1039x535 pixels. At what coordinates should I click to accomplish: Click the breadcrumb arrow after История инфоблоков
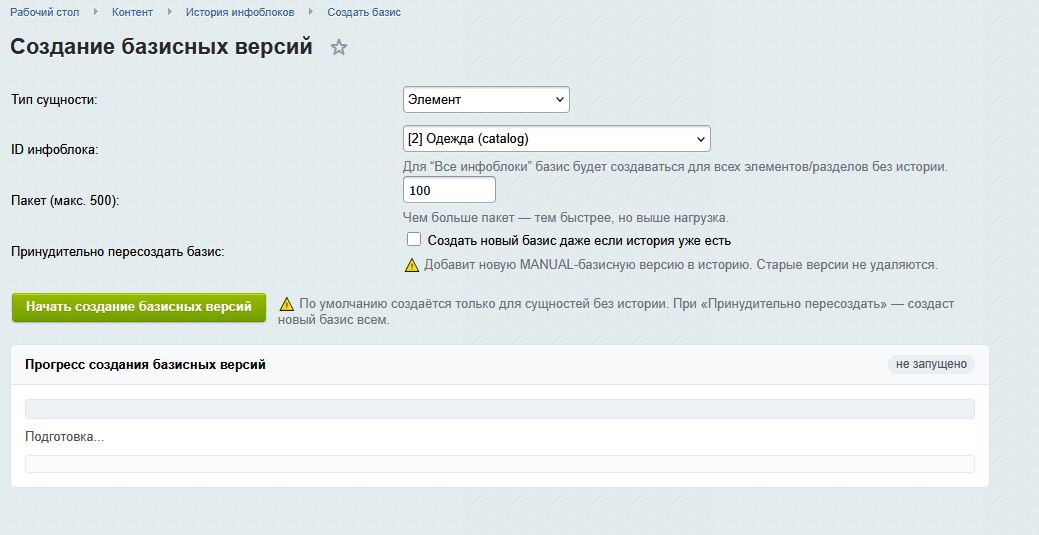311,12
